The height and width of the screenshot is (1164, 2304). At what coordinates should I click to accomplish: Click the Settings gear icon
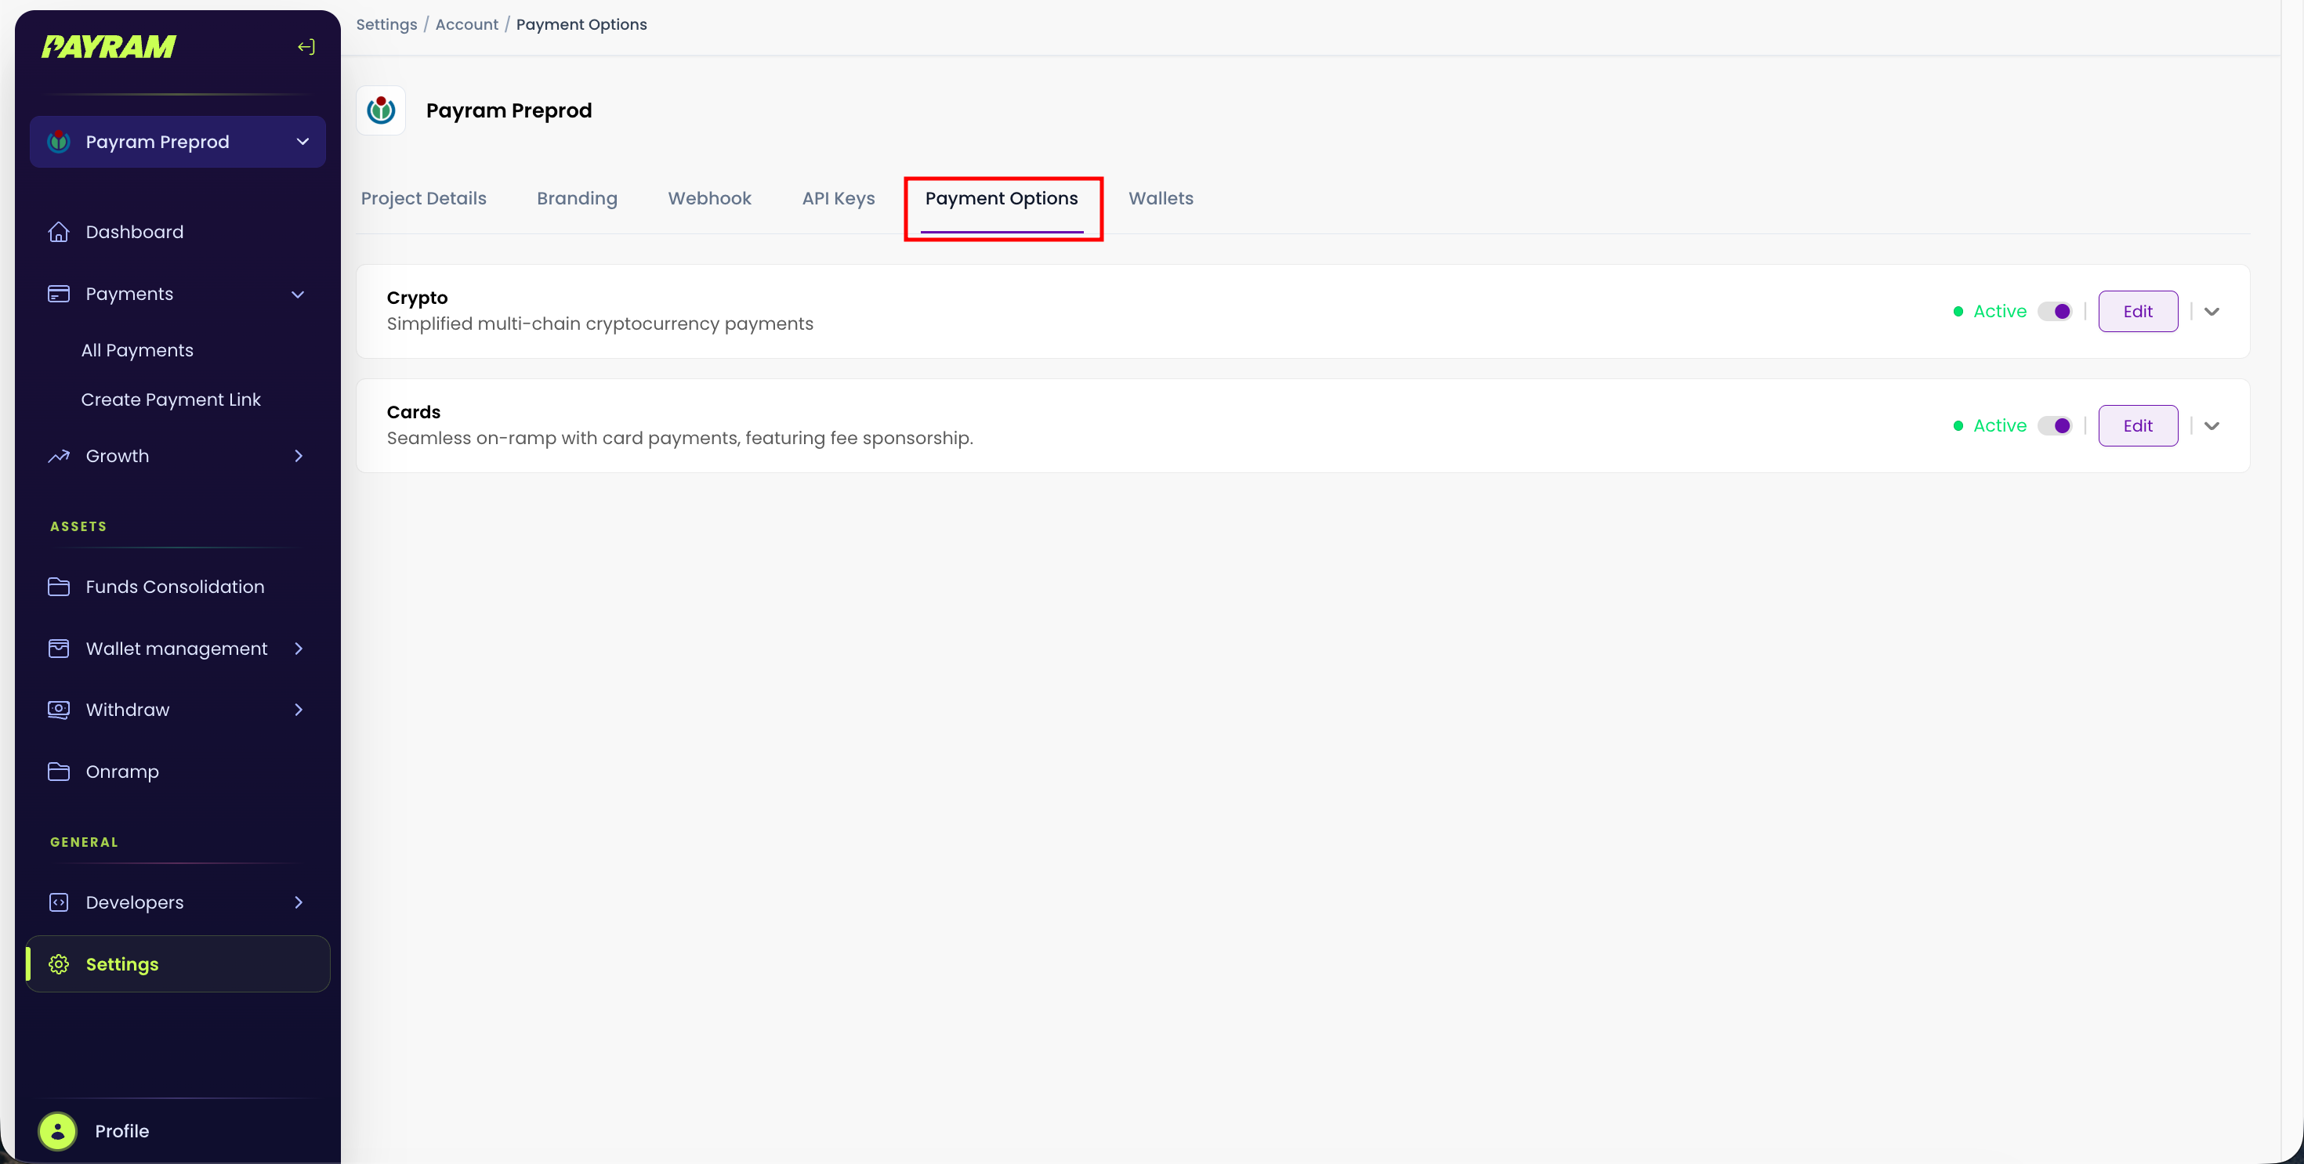(59, 964)
